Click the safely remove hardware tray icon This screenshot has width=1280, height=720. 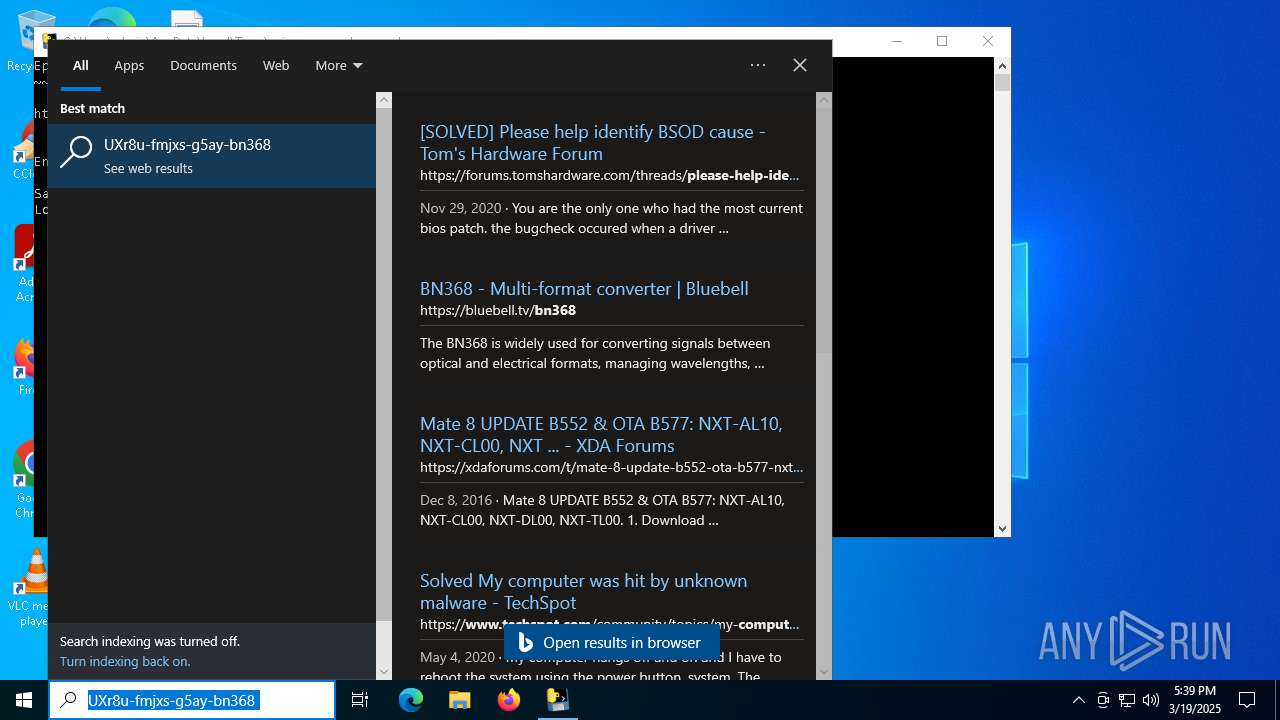1103,700
